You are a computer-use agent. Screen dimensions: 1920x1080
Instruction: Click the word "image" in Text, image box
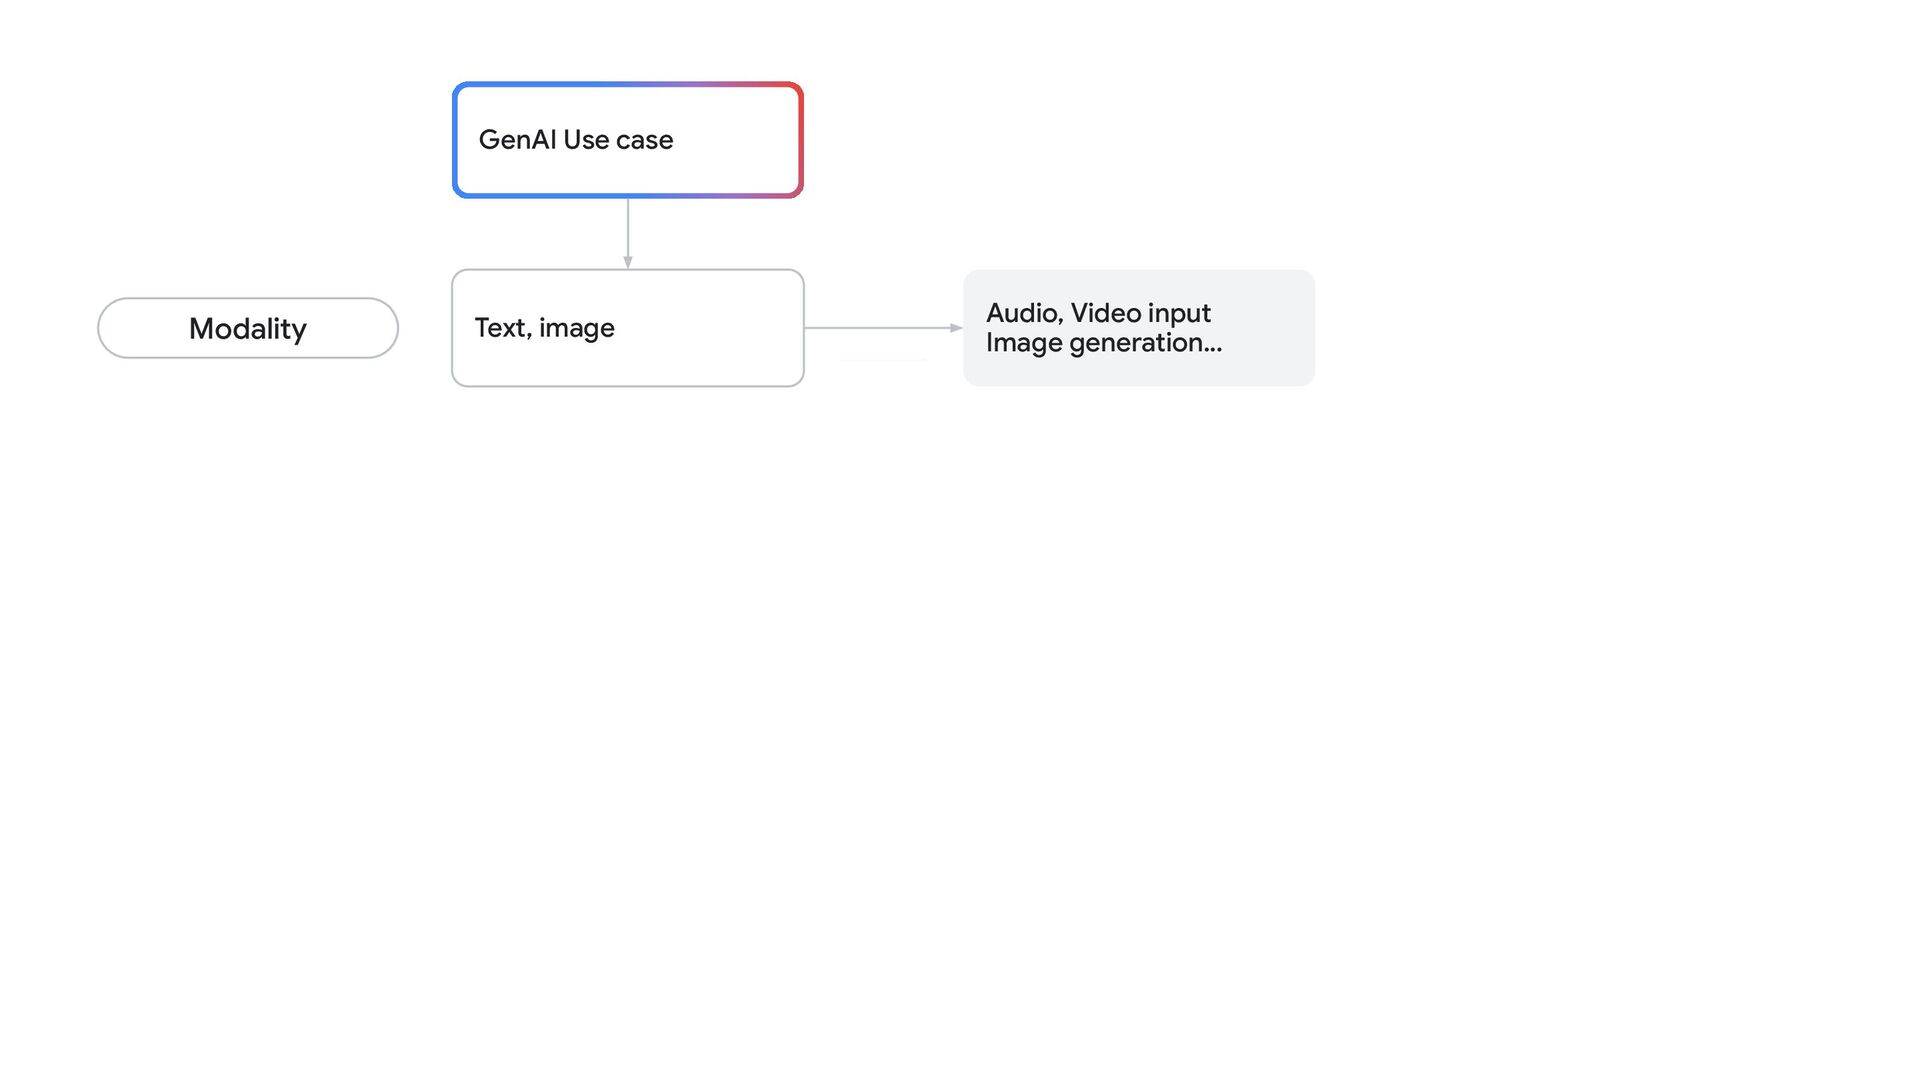(577, 328)
